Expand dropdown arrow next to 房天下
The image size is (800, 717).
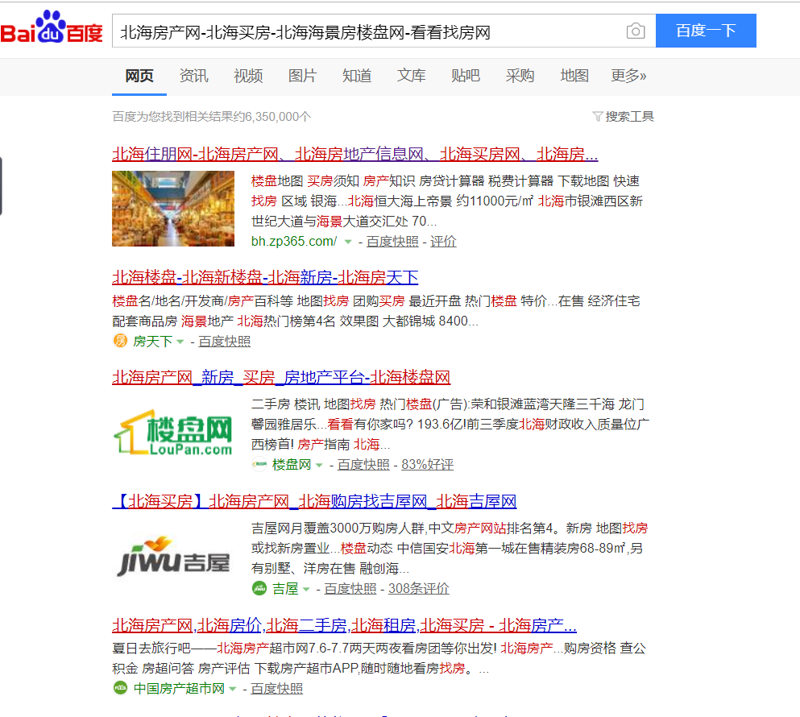pyautogui.click(x=180, y=342)
